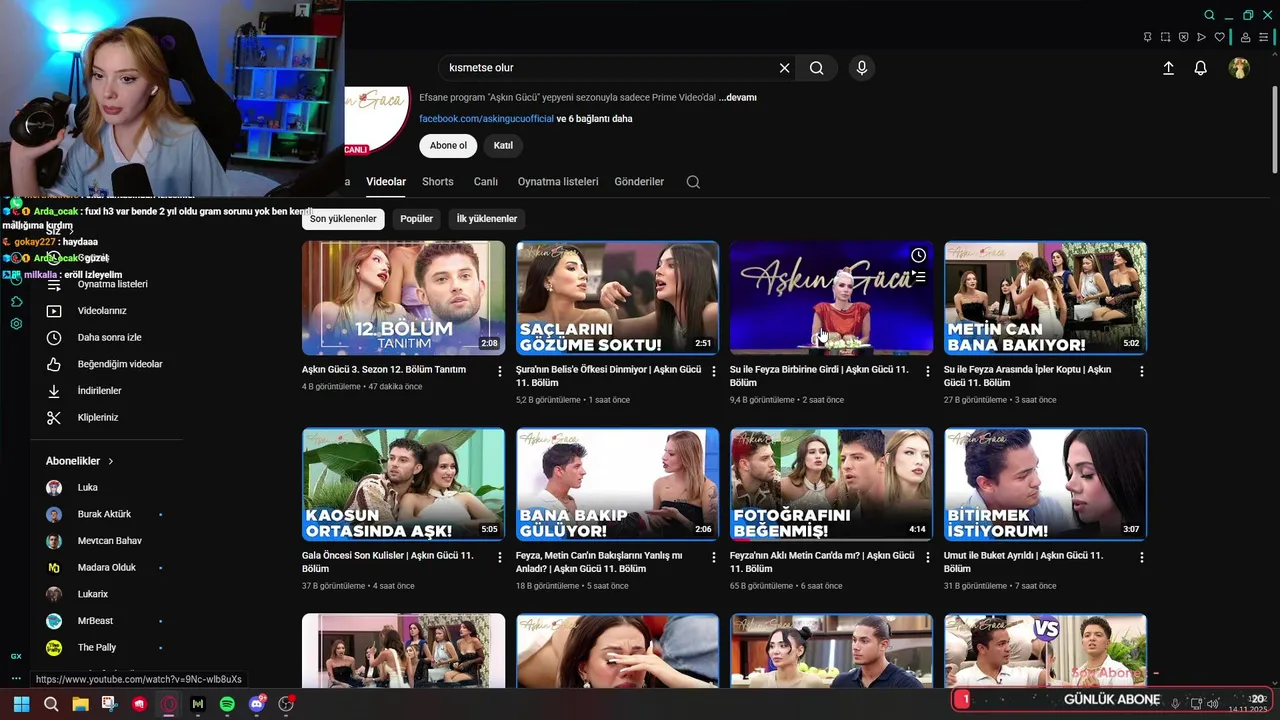Expand channel description with ...devamı

(738, 97)
